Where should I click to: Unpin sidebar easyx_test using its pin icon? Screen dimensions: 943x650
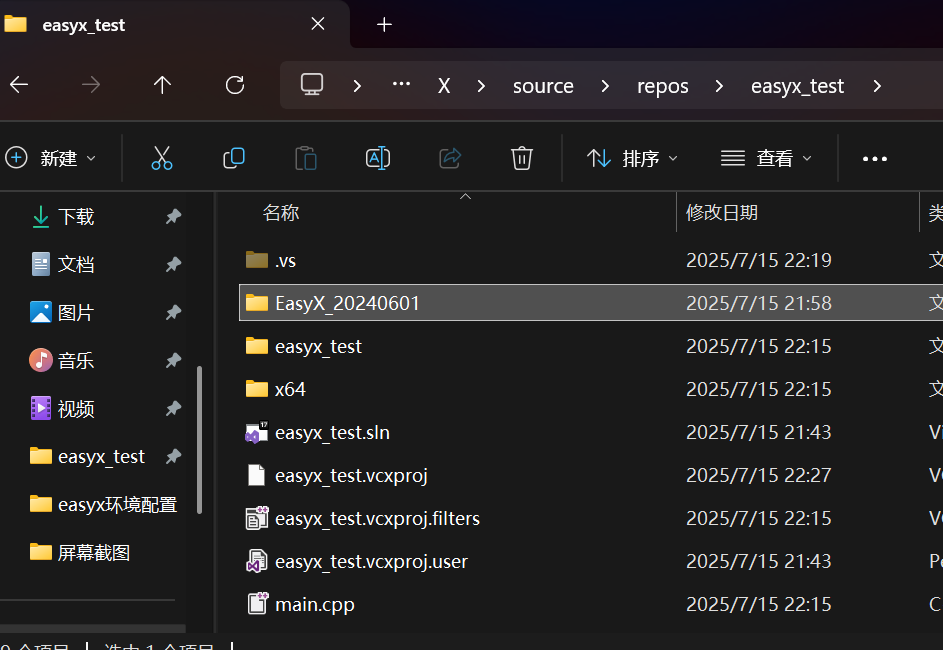click(x=173, y=456)
